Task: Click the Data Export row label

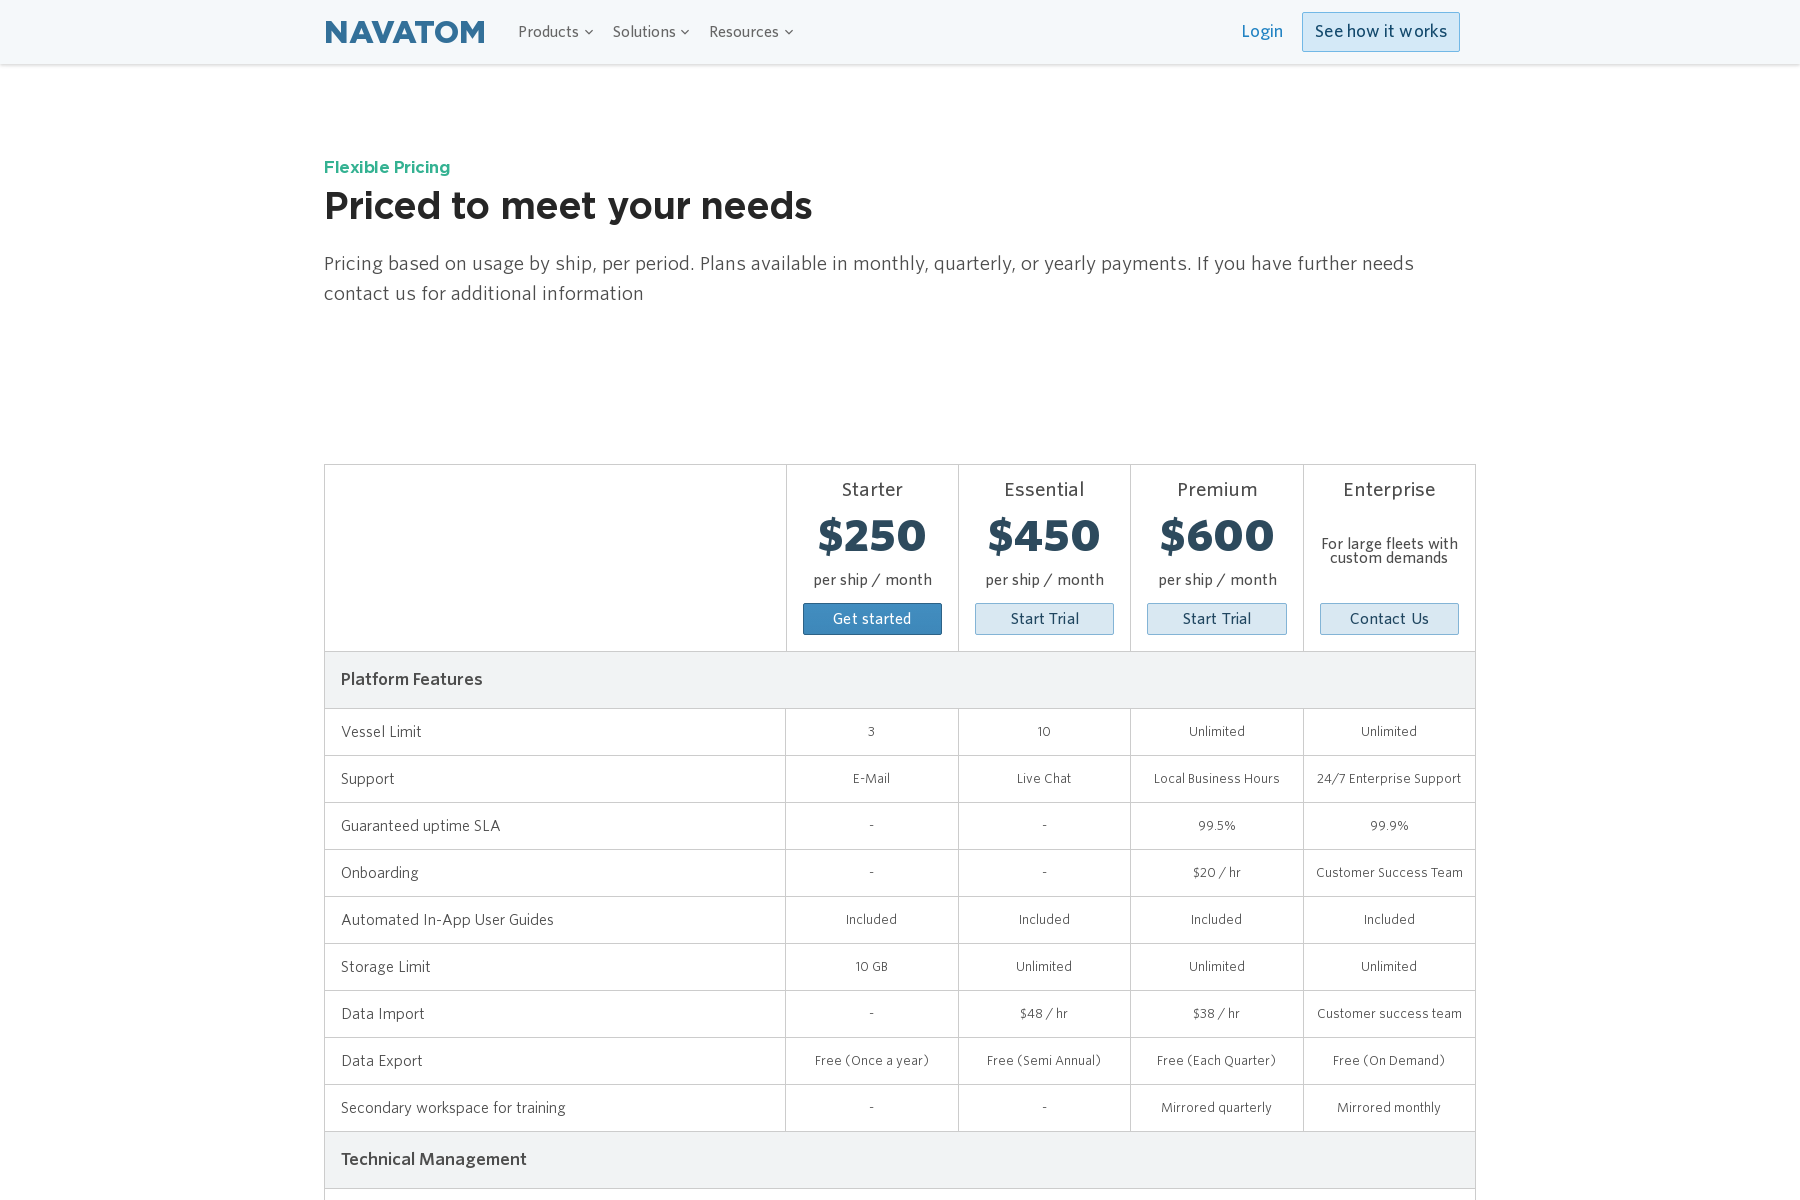Action: 381,1061
